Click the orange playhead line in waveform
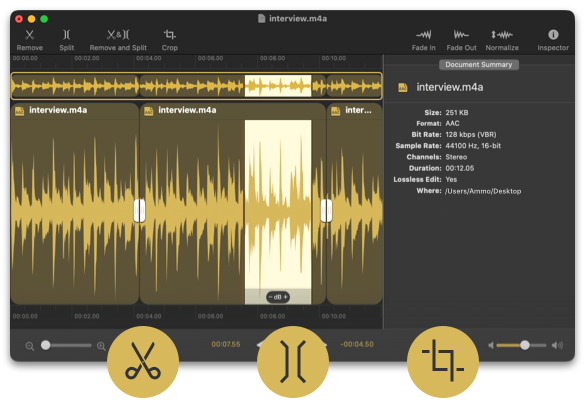 click(244, 212)
